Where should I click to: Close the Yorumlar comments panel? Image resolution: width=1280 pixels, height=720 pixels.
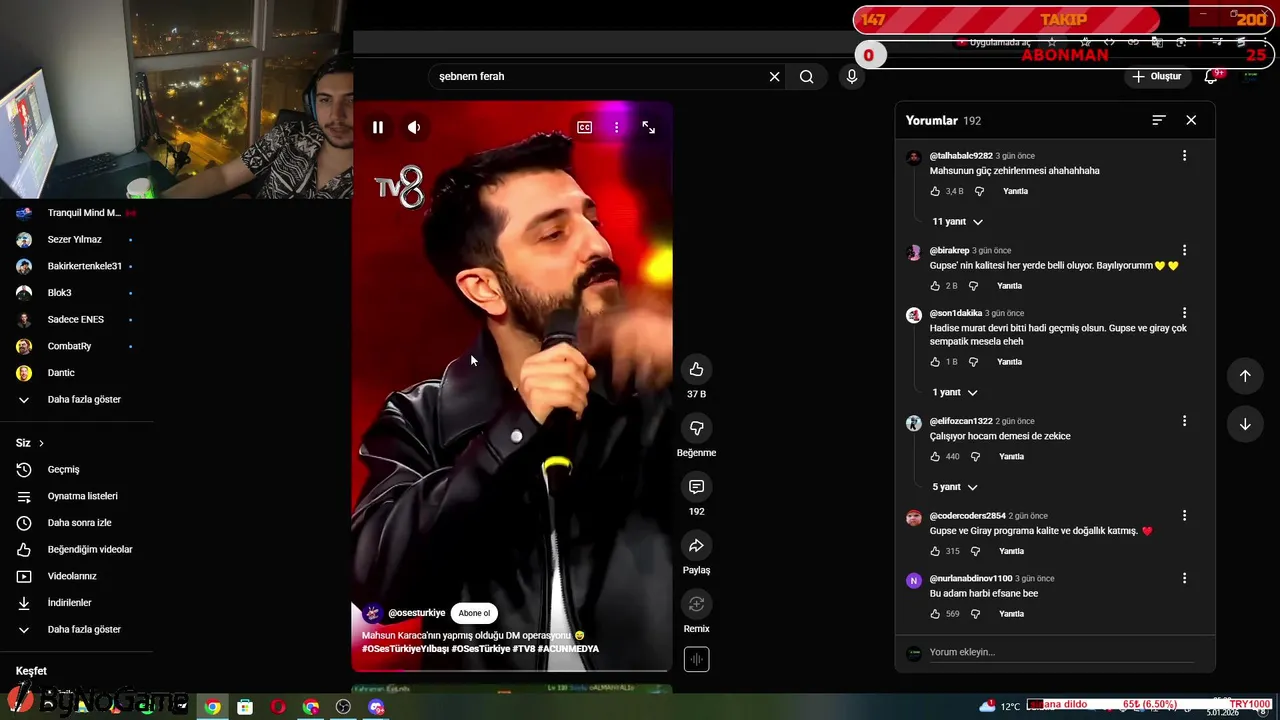click(x=1191, y=120)
